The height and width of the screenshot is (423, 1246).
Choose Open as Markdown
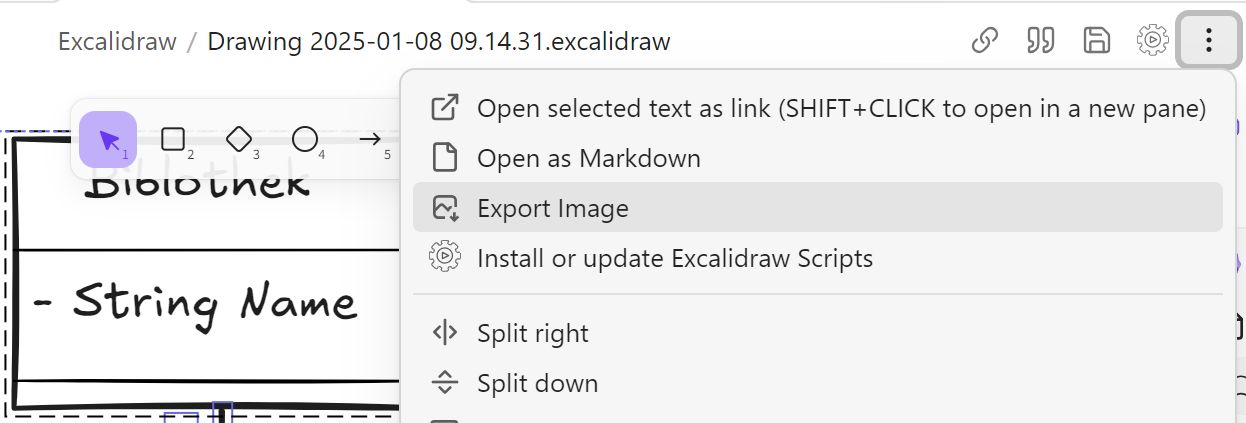817,158
